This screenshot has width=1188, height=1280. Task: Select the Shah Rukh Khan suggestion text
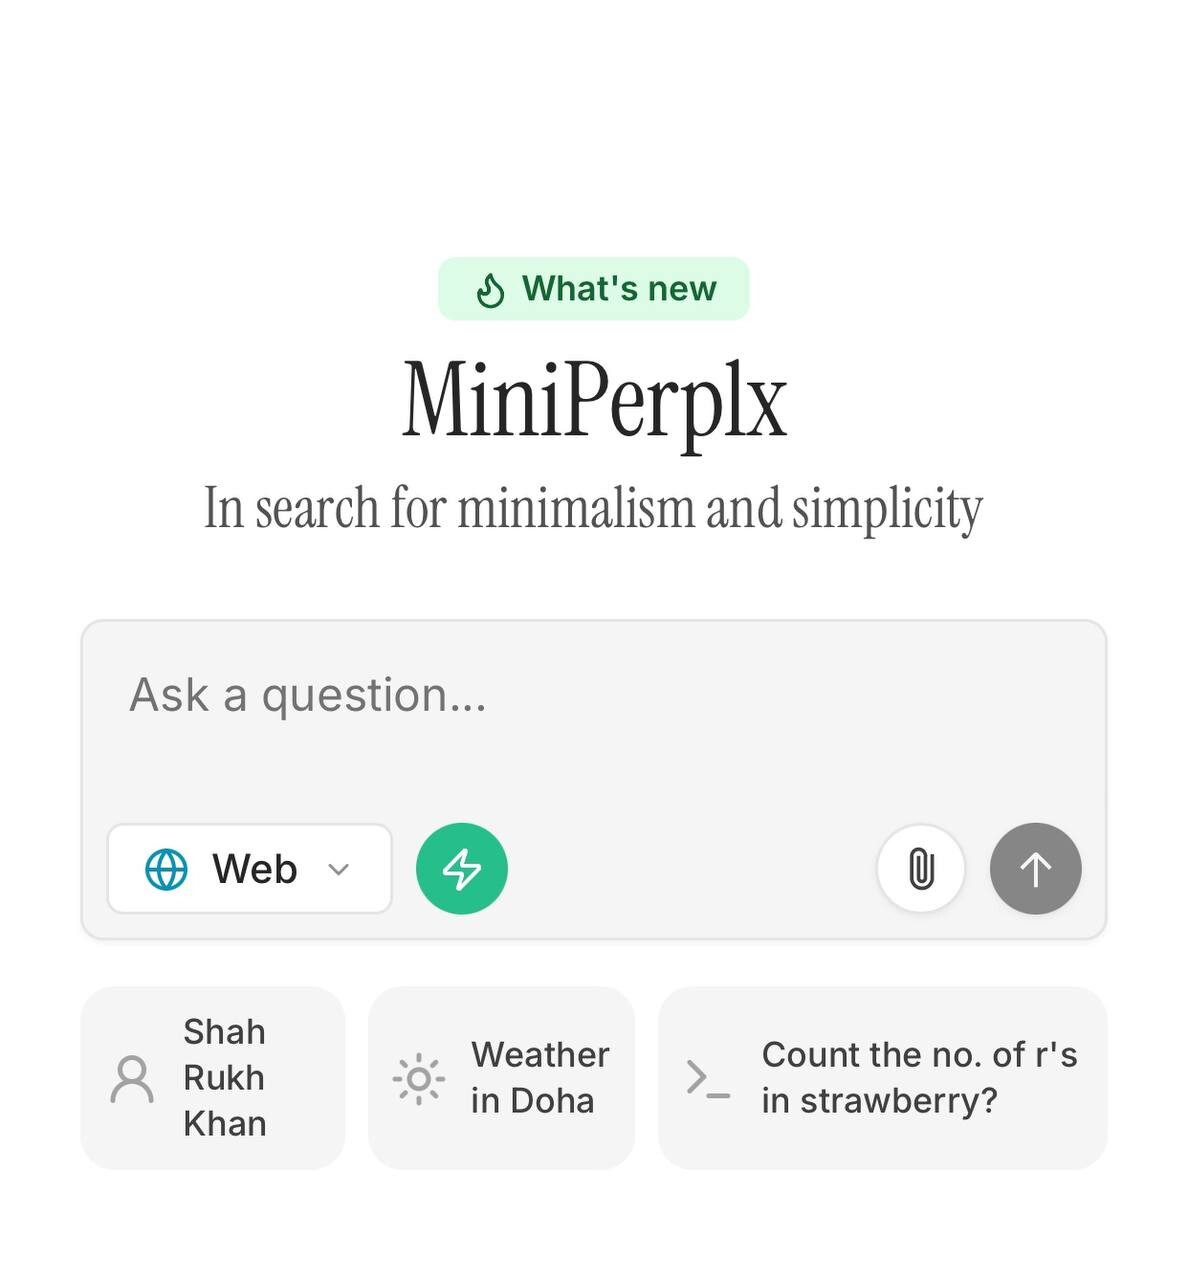click(225, 1078)
